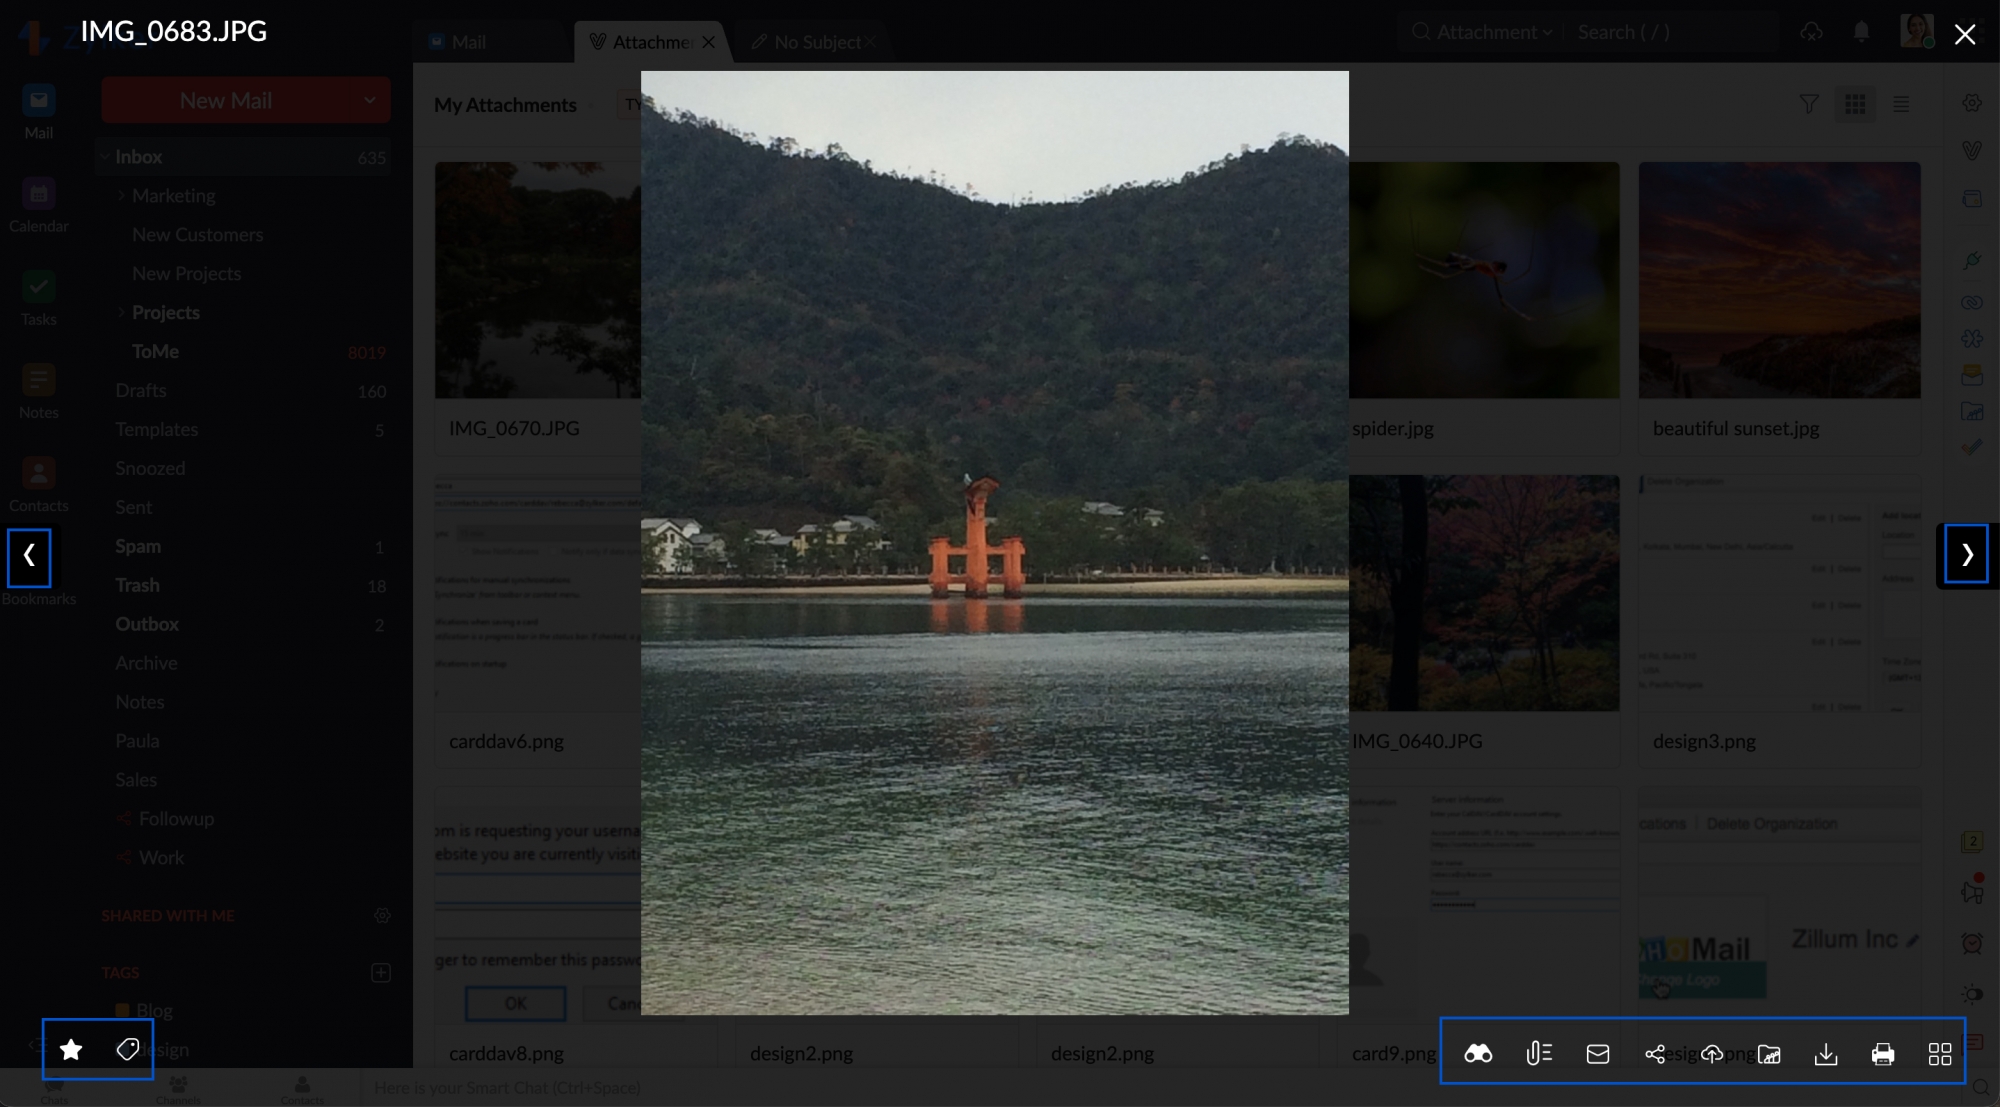
Task: Toggle the star/favorite bookmark icon
Action: tap(71, 1050)
